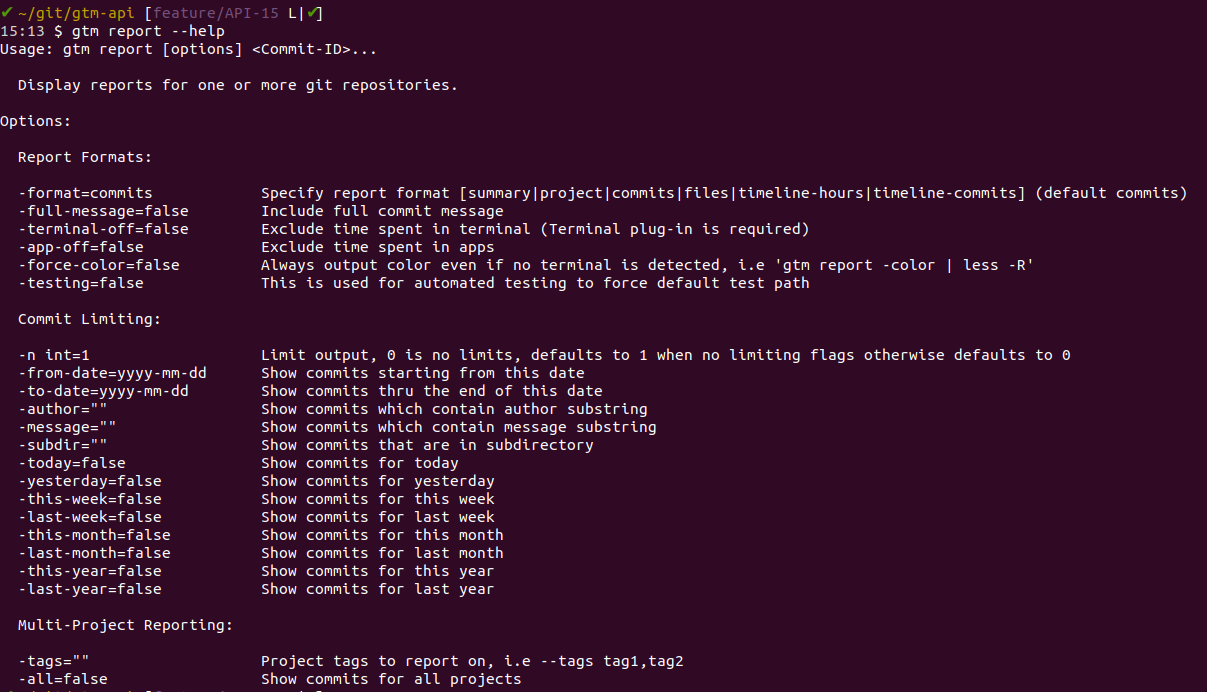
Task: Click the -from-date=yyyy-mm-dd option
Action: click(112, 373)
